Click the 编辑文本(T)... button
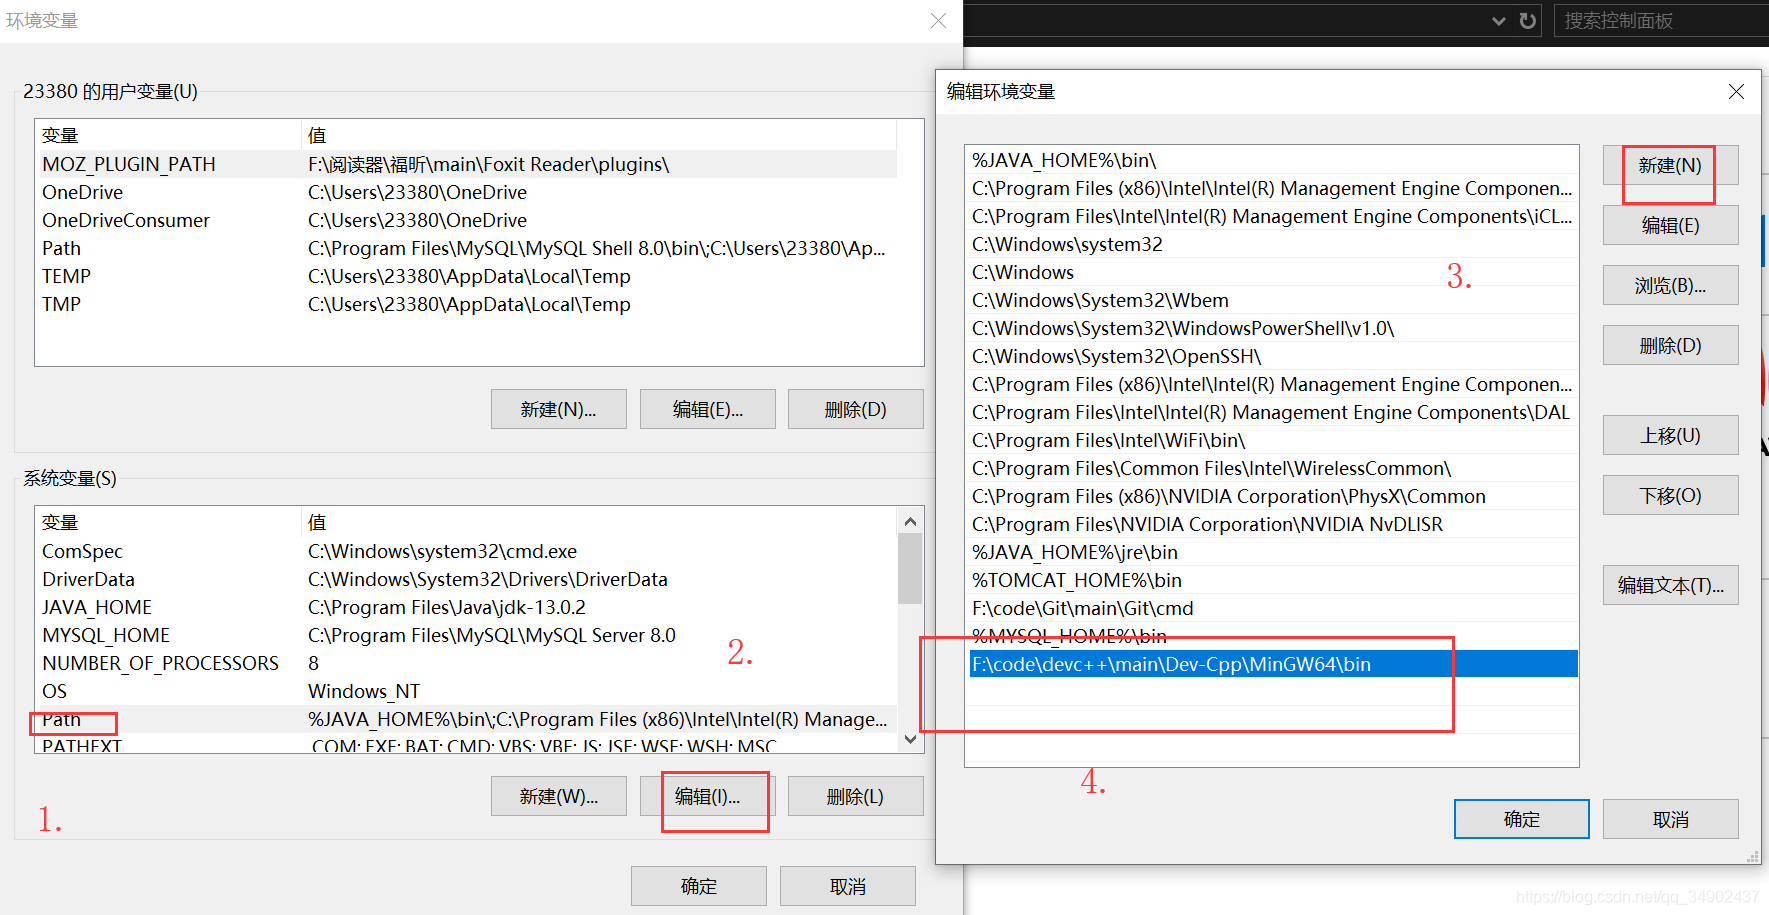The width and height of the screenshot is (1769, 915). (x=1670, y=585)
